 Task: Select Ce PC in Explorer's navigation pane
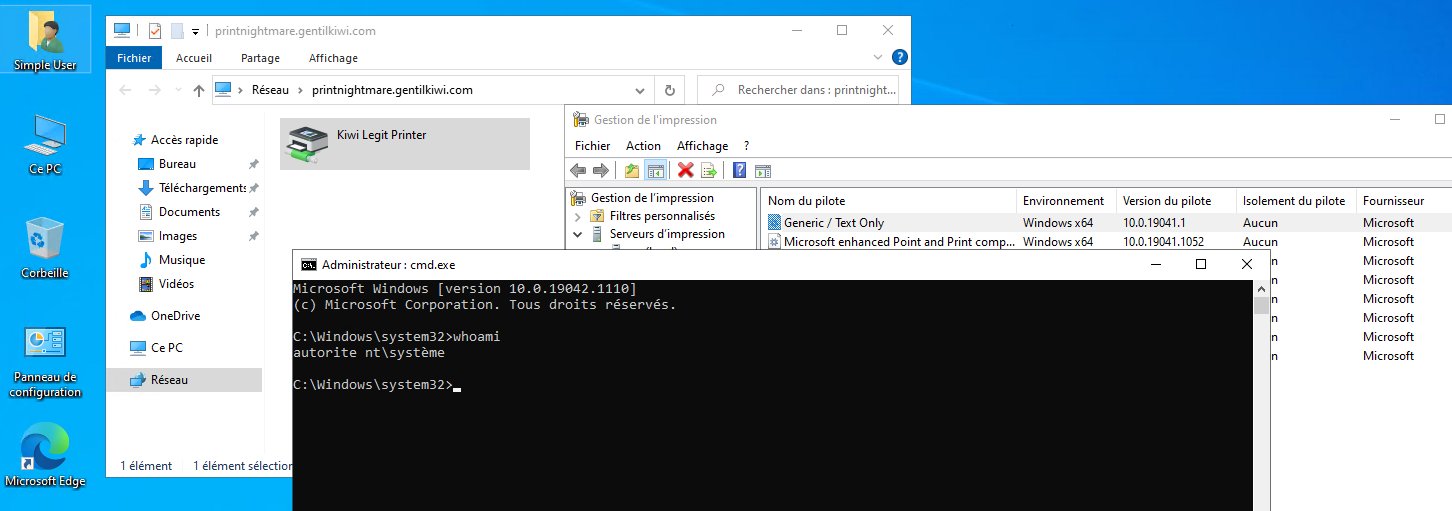pos(167,348)
